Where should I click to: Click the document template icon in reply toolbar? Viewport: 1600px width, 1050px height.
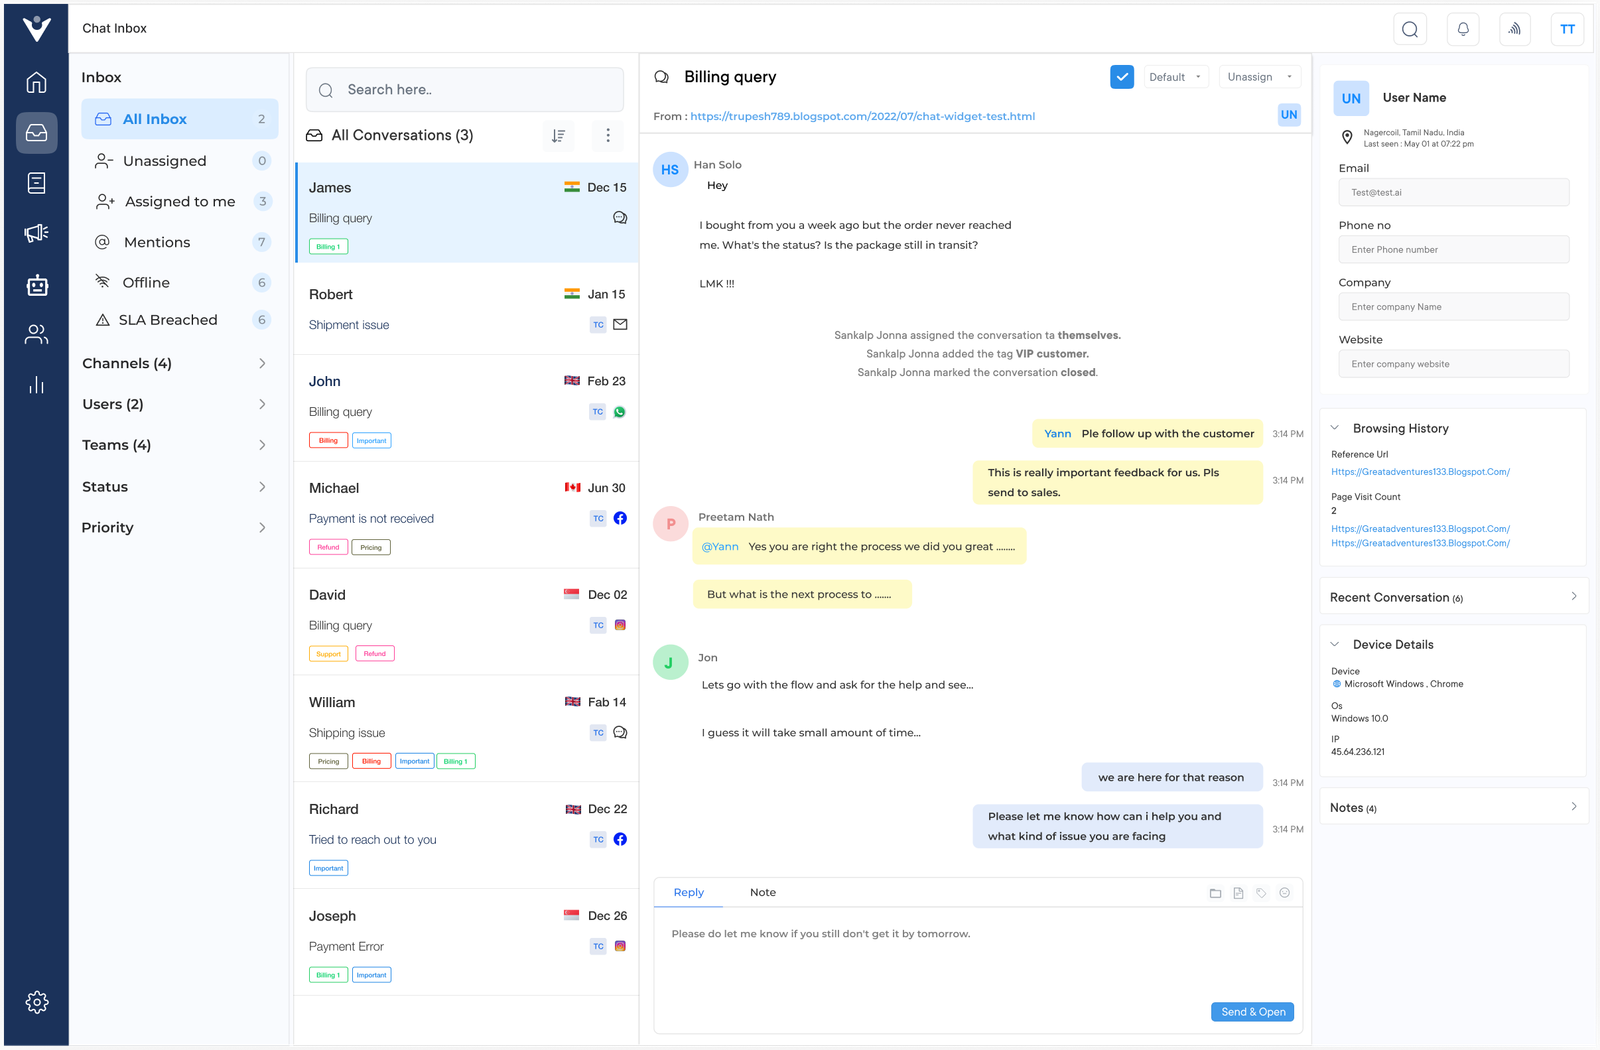(1238, 893)
